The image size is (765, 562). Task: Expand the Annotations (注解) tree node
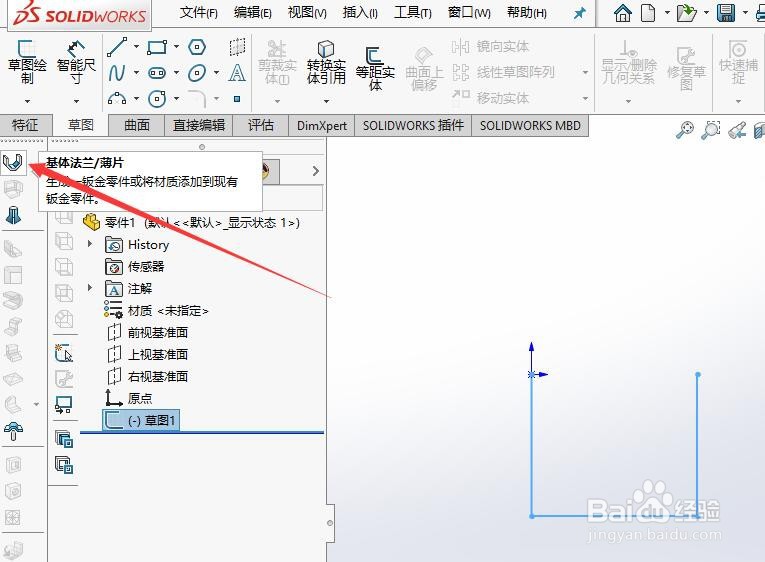[x=90, y=287]
